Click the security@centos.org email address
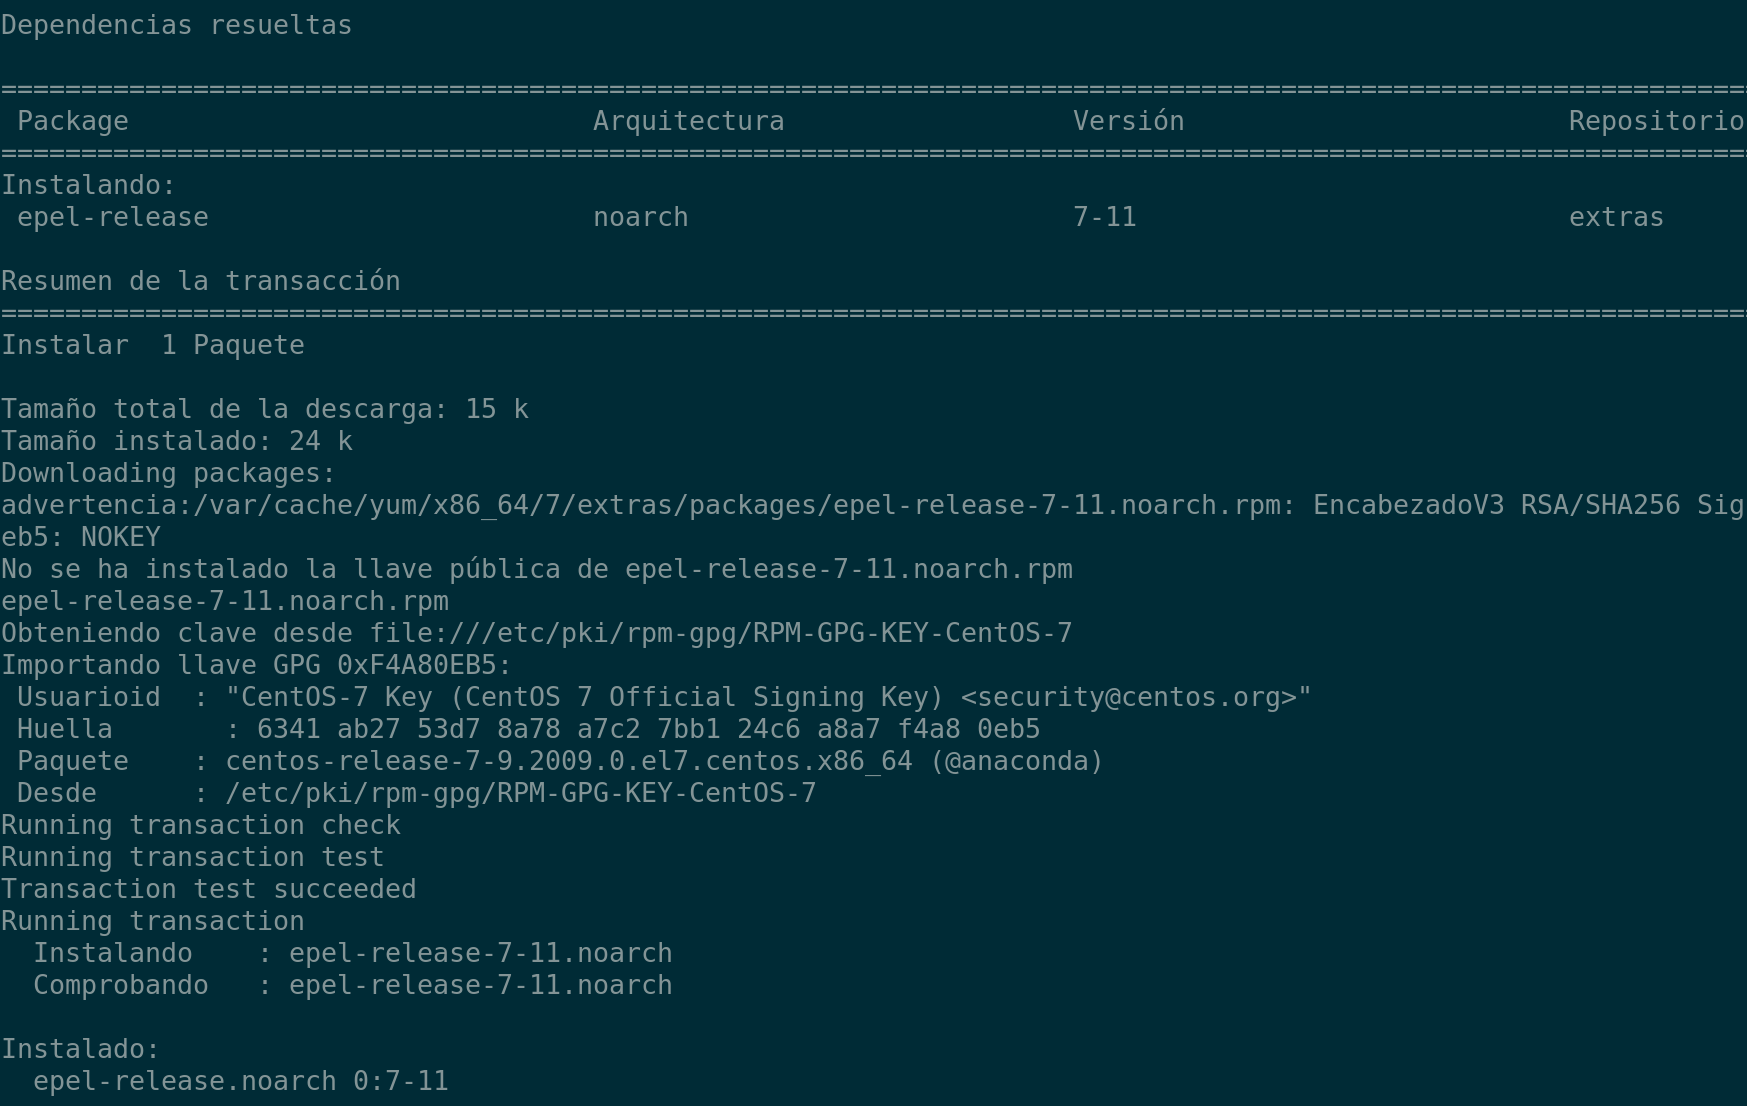 (x=1135, y=697)
